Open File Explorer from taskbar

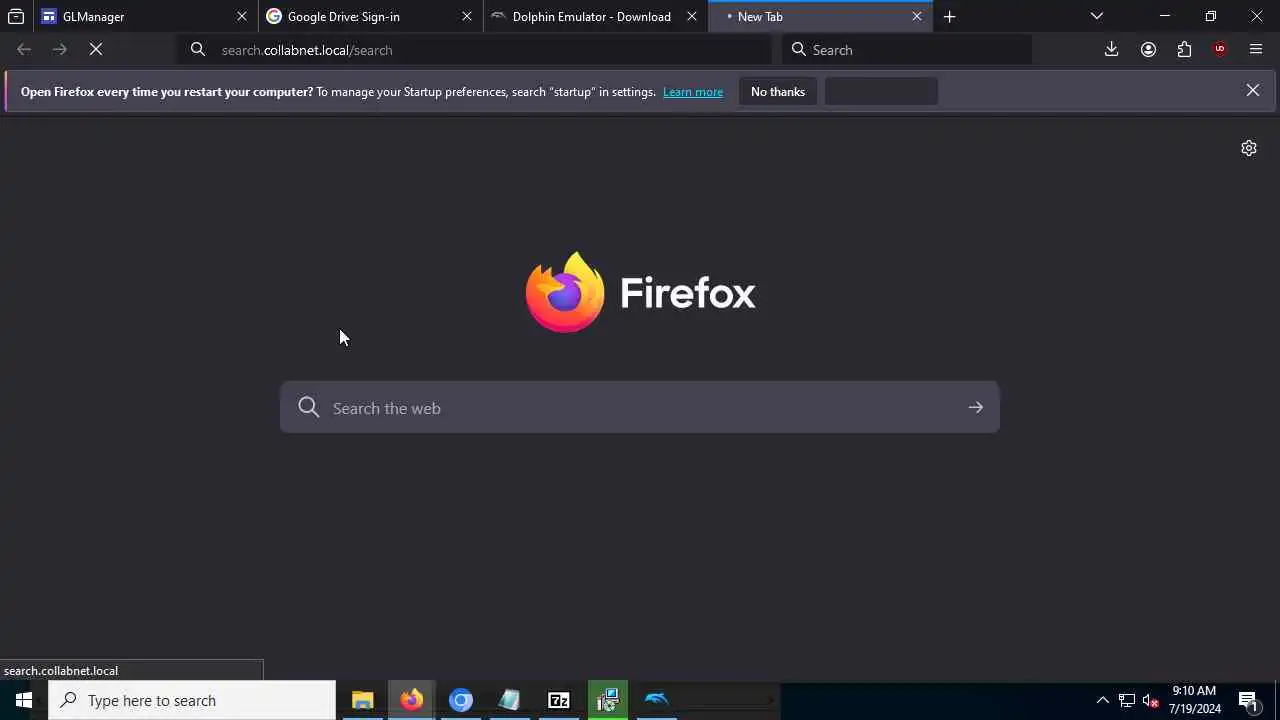(362, 700)
